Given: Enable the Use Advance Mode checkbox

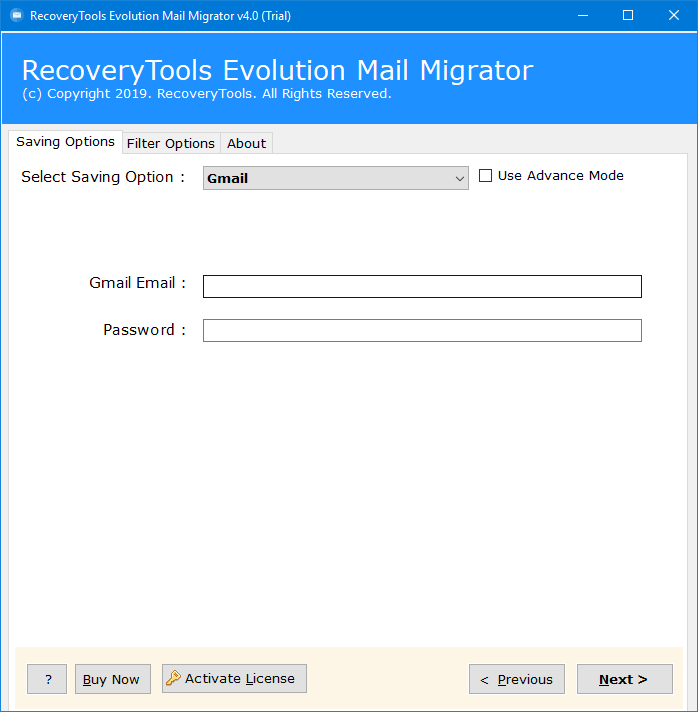Looking at the screenshot, I should point(485,176).
